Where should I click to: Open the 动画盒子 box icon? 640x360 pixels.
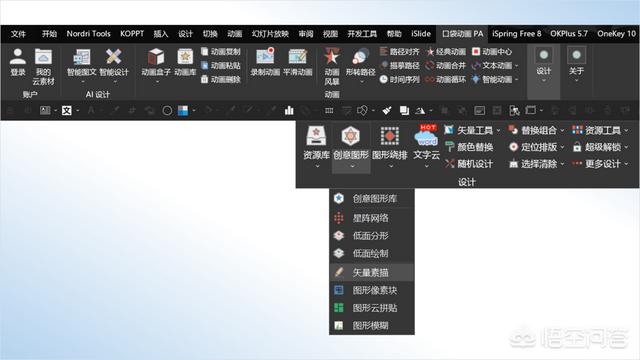tap(156, 65)
